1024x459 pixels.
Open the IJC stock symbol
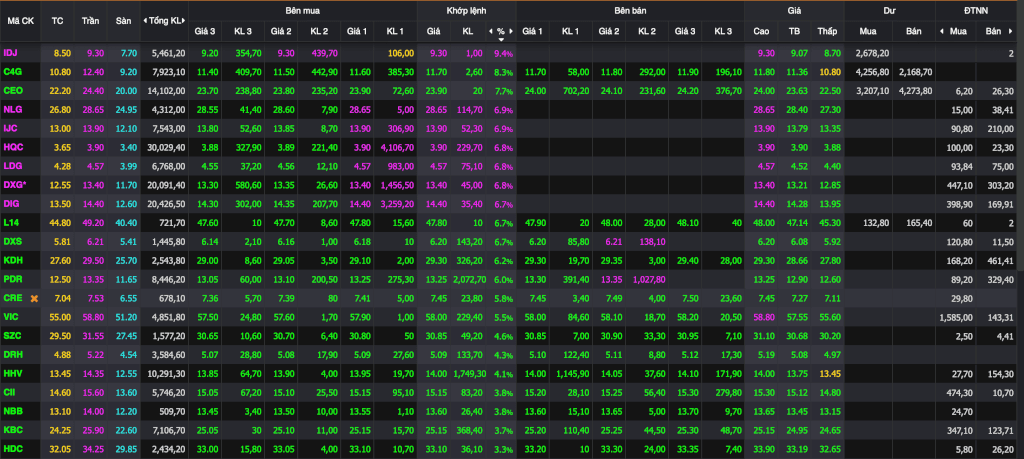click(x=11, y=129)
